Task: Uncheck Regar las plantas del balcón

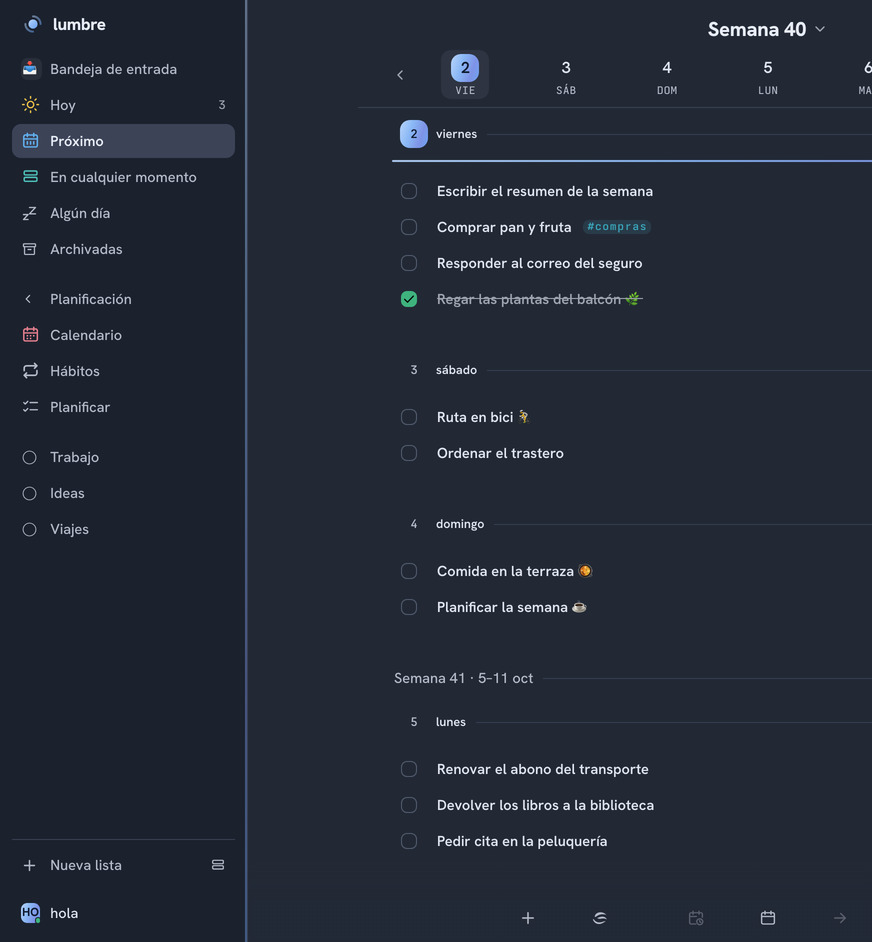Action: [409, 299]
